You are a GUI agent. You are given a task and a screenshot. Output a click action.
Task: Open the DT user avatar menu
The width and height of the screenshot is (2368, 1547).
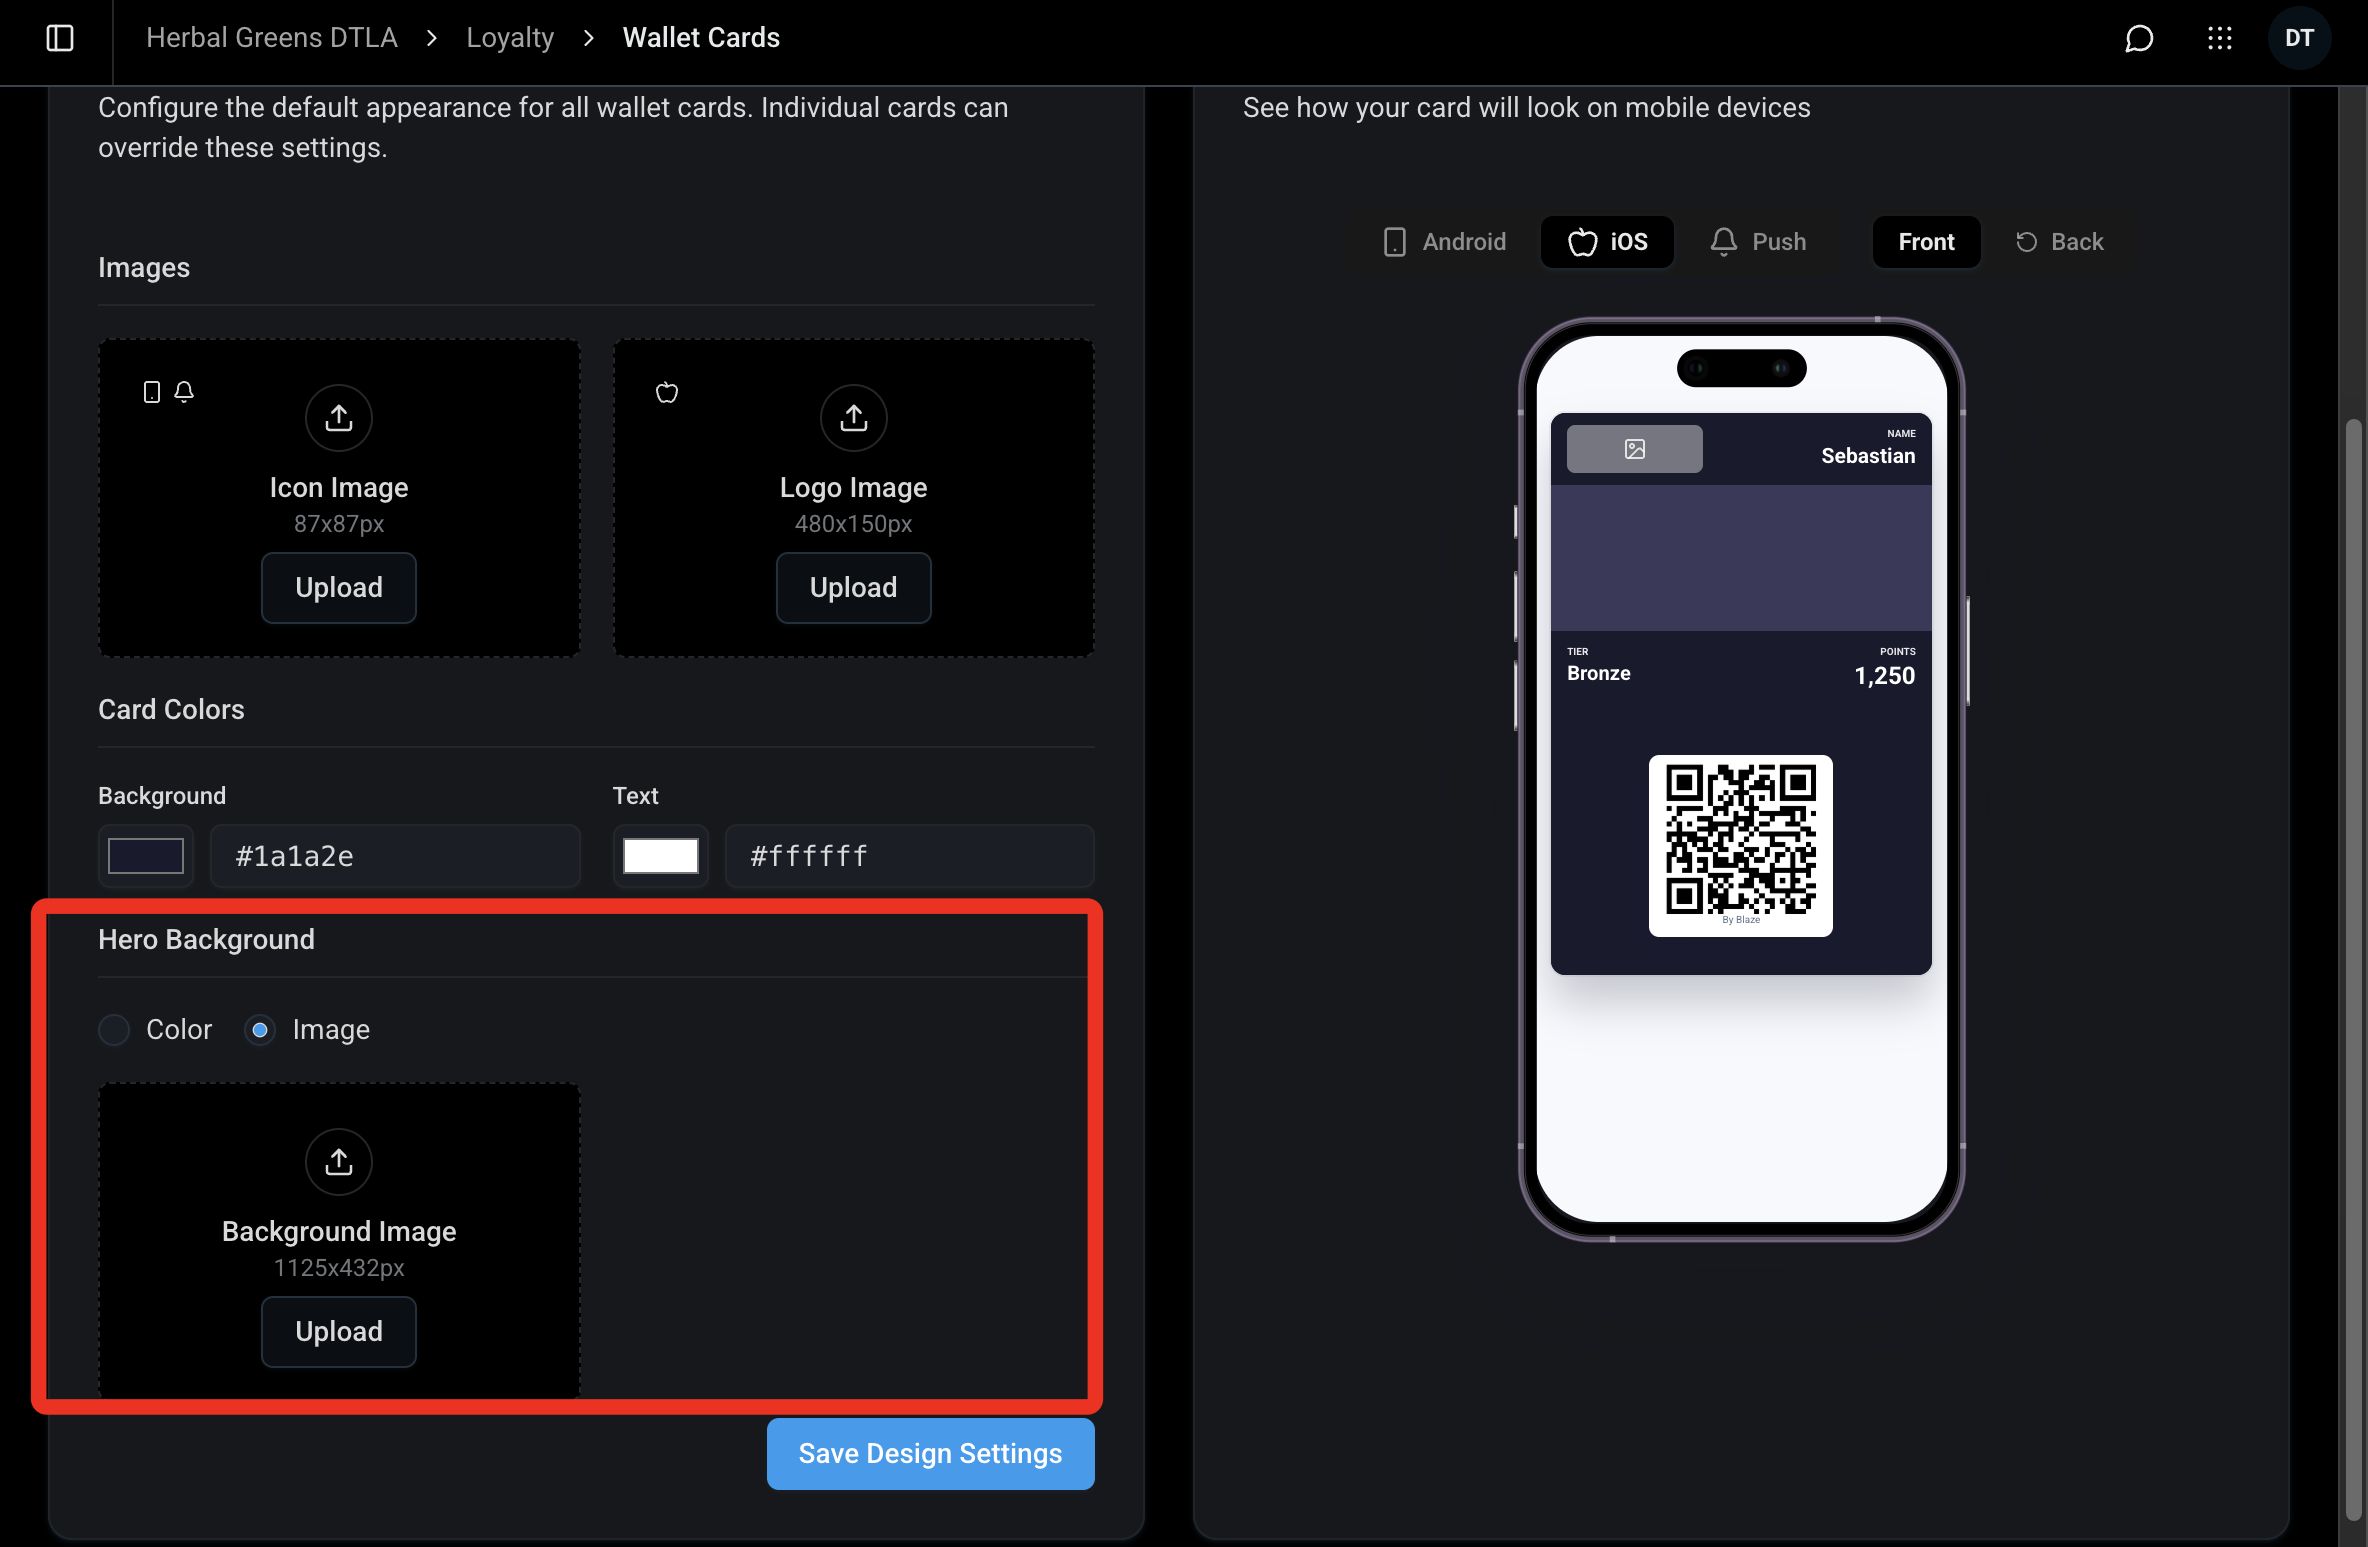2299,38
